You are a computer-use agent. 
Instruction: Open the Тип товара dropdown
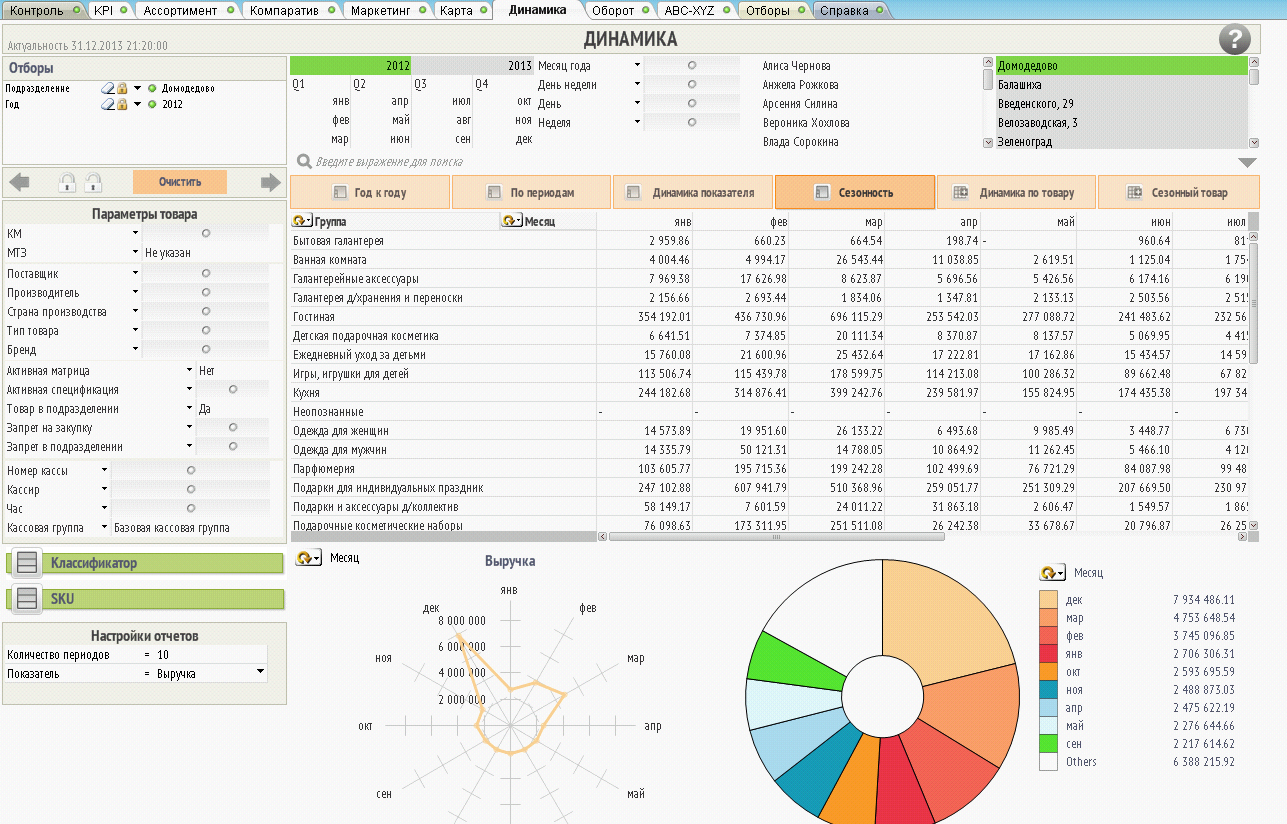tap(135, 331)
